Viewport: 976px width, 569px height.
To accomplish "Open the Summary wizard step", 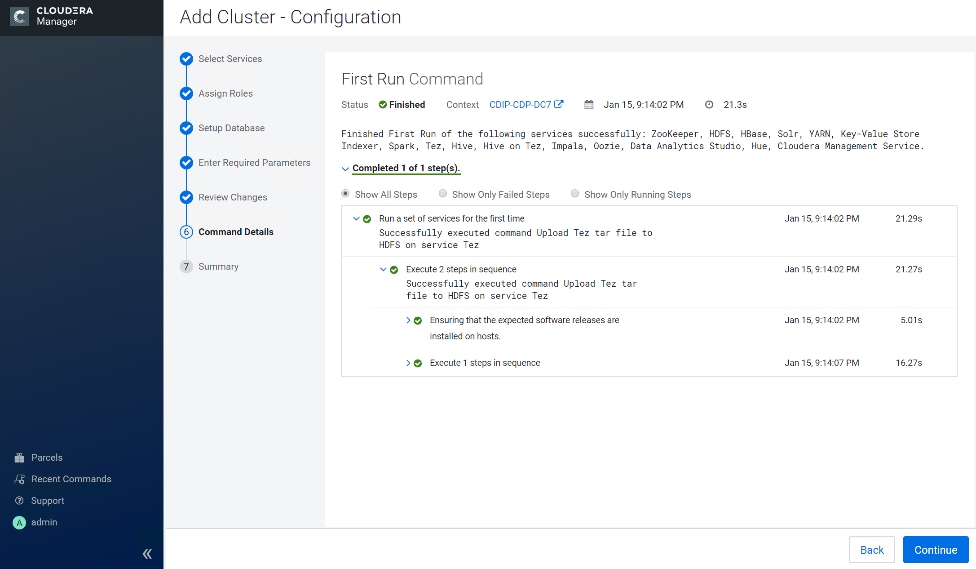I will point(218,266).
